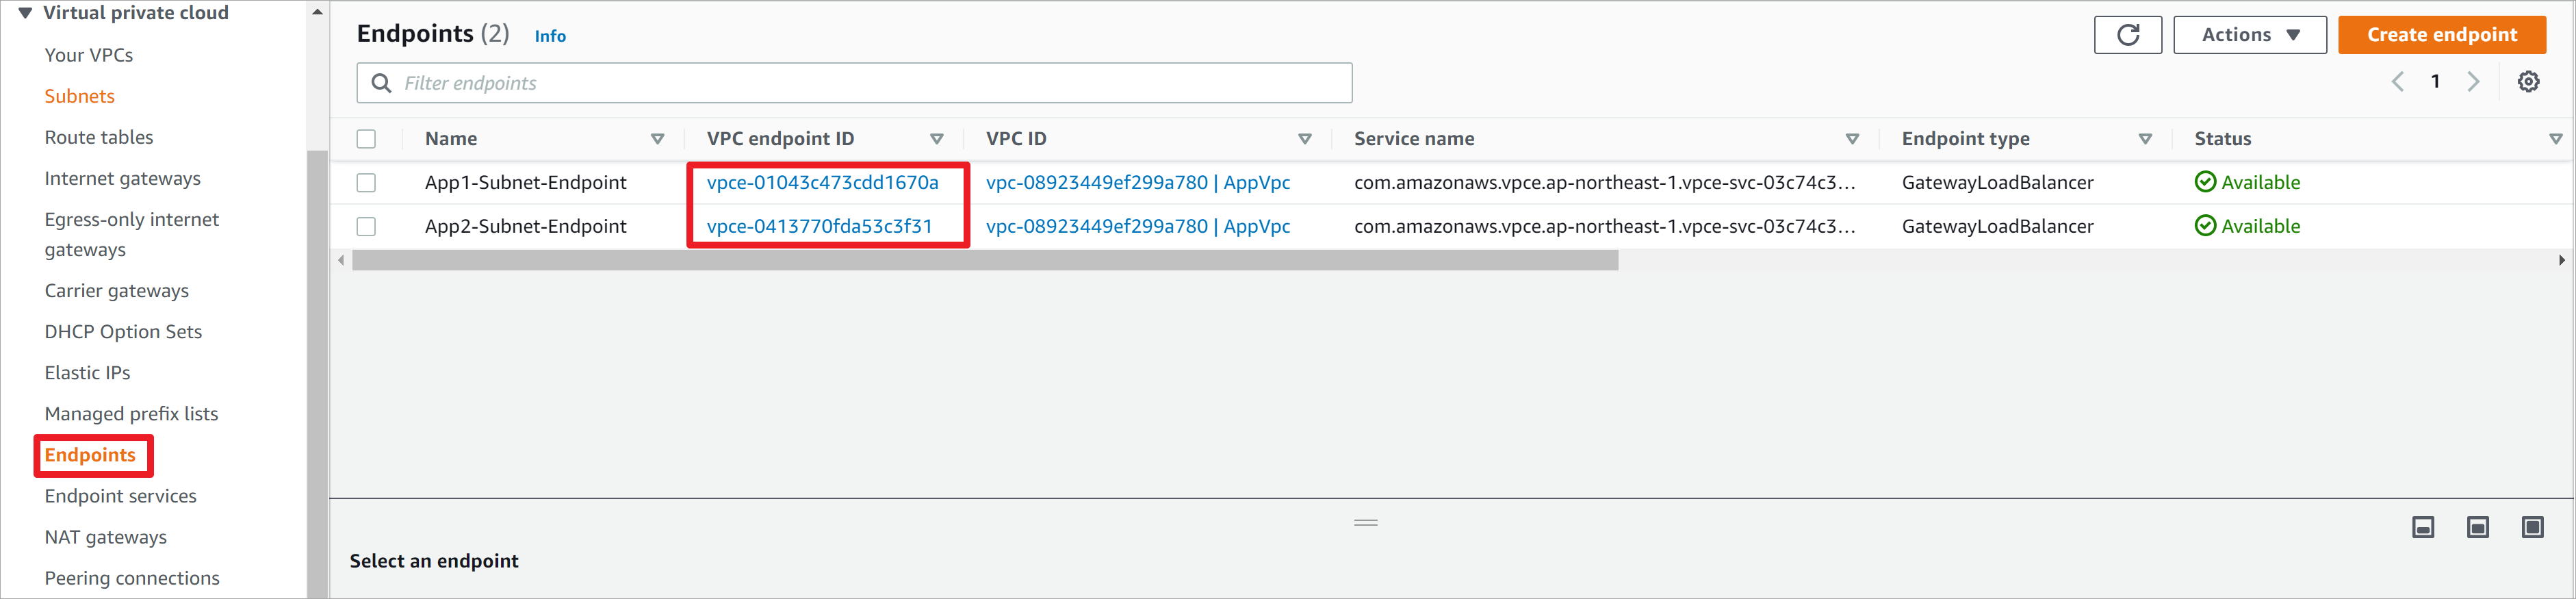Open the table preferences gear icon
Image resolution: width=2576 pixels, height=599 pixels.
click(x=2528, y=82)
